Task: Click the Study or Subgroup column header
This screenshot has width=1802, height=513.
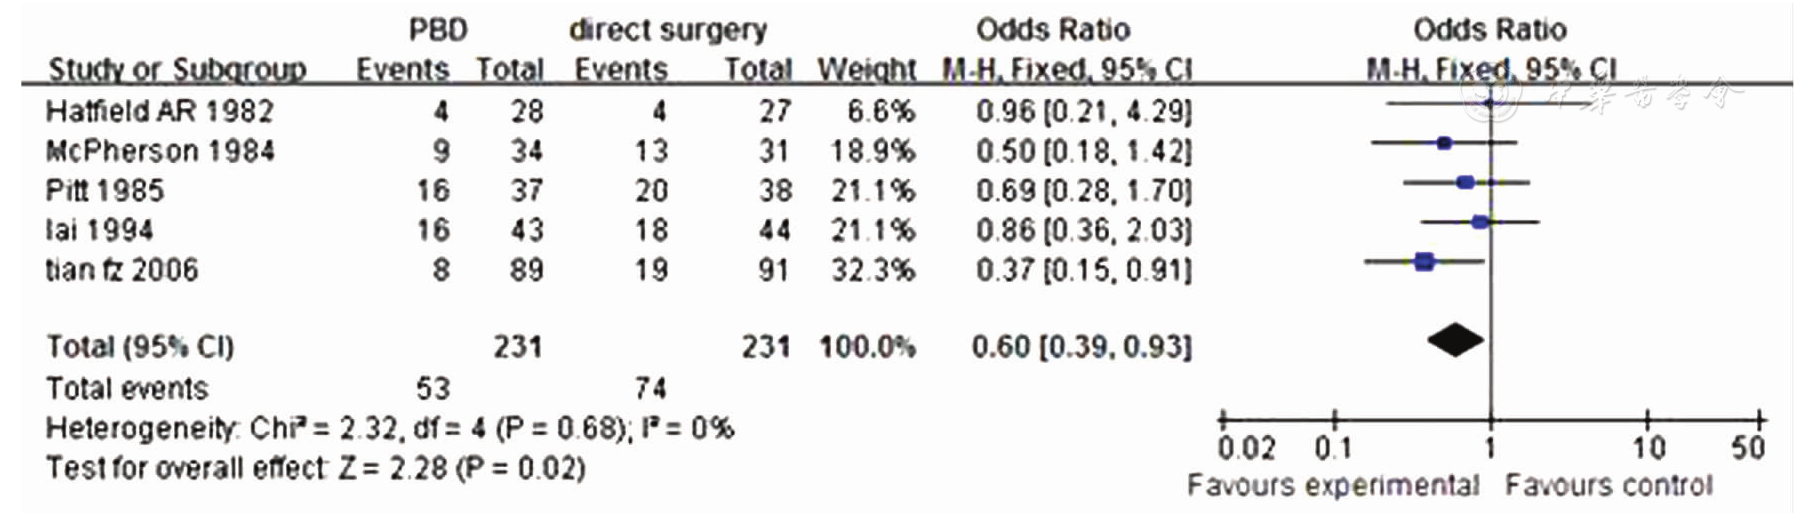Action: click(177, 69)
